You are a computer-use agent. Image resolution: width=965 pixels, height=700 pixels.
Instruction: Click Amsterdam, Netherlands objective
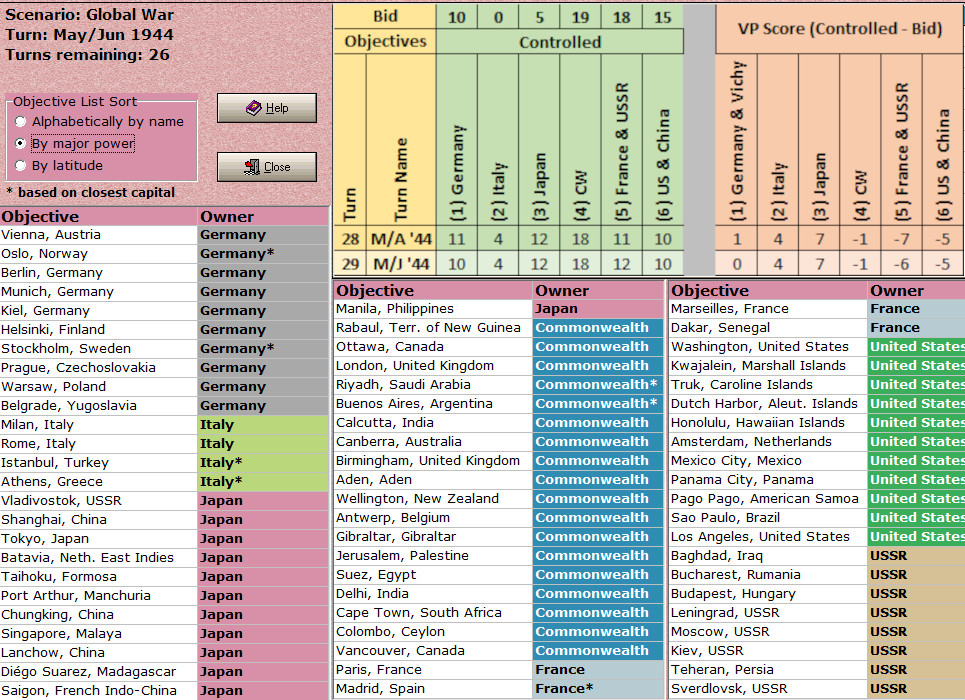pyautogui.click(x=767, y=442)
